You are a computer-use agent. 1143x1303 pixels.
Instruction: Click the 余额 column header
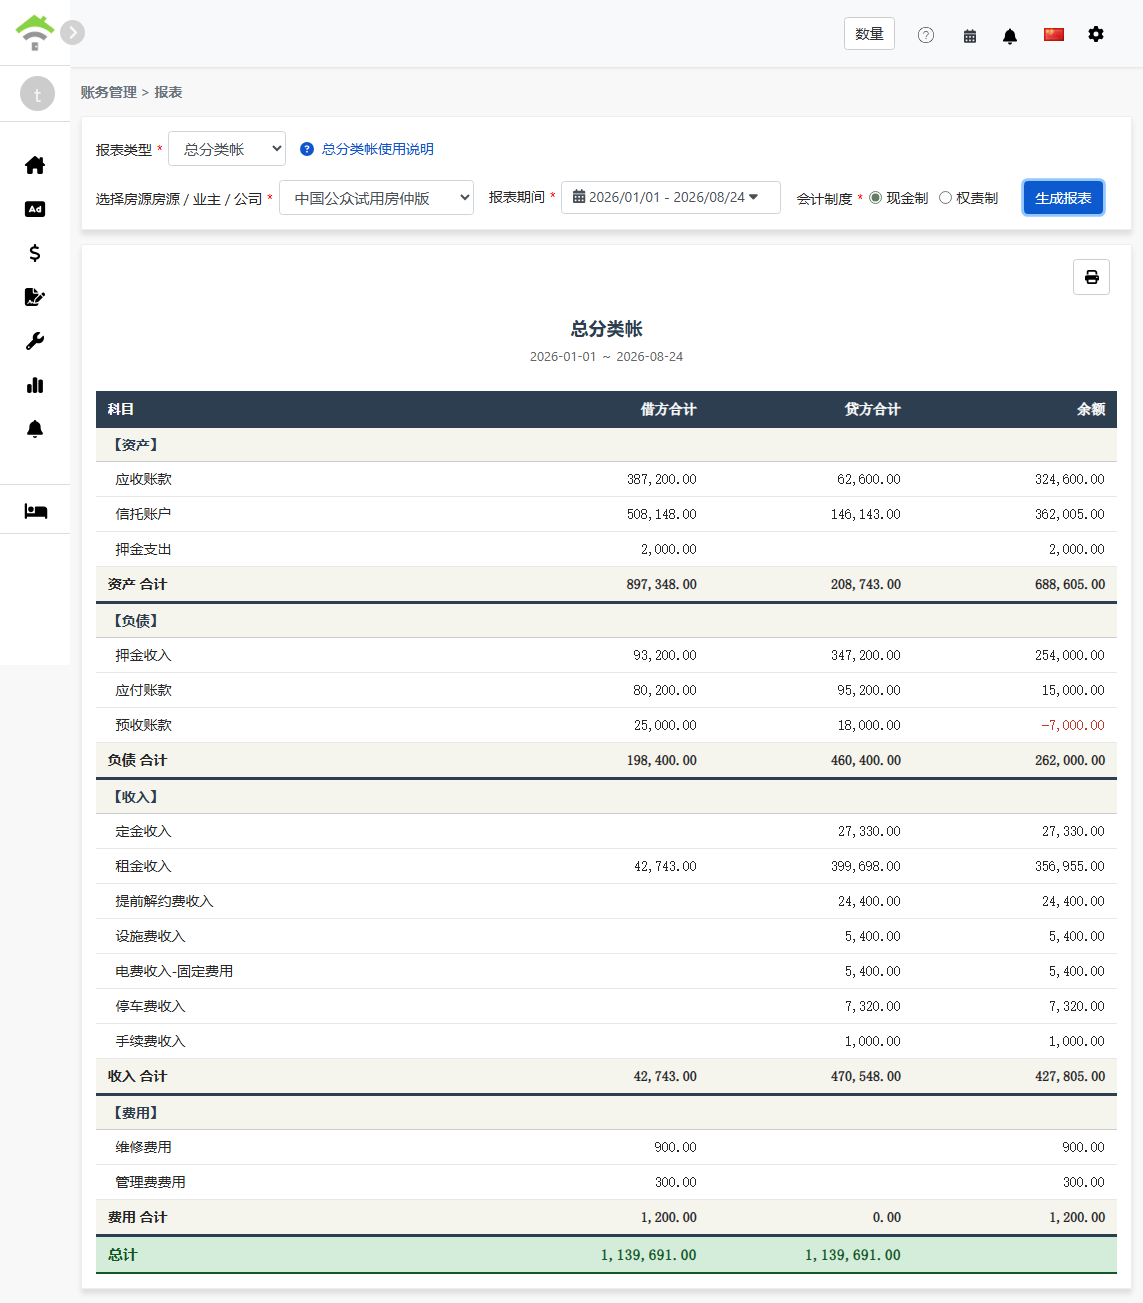[x=1091, y=409]
